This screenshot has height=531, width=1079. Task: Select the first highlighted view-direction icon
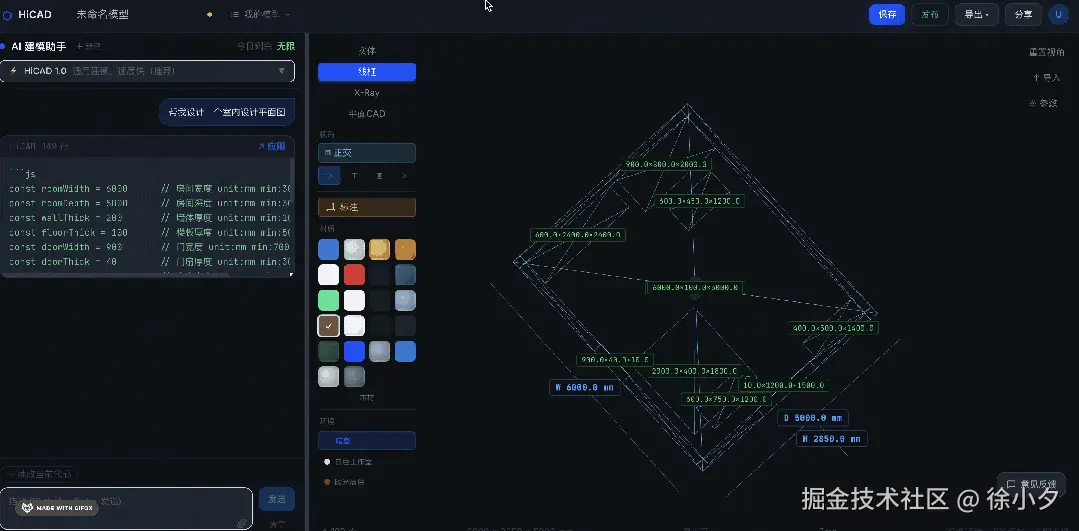pos(329,175)
